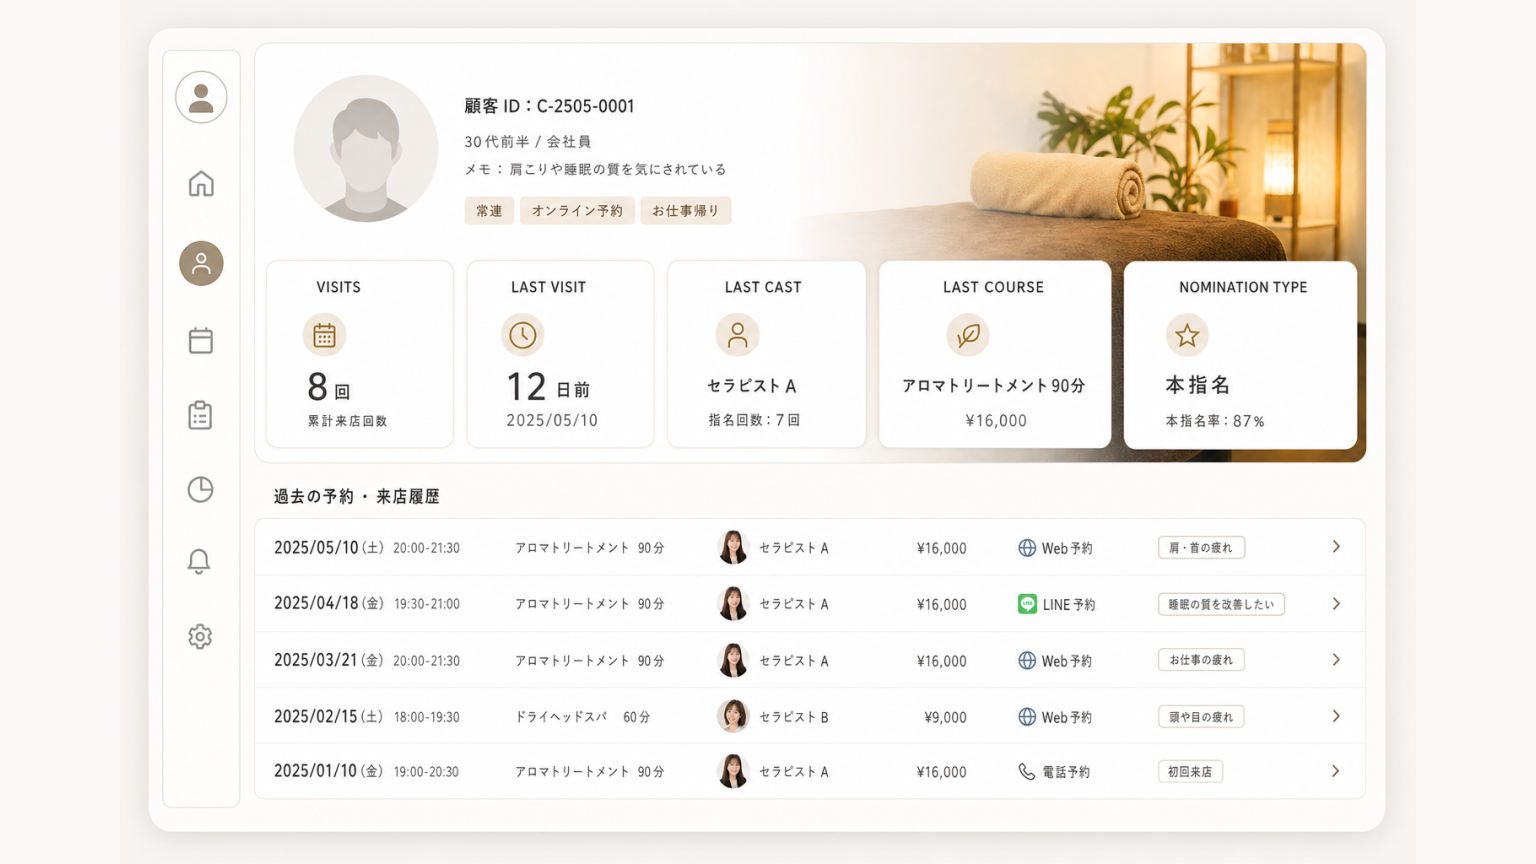Click the 本指名率：87% text

(1215, 421)
